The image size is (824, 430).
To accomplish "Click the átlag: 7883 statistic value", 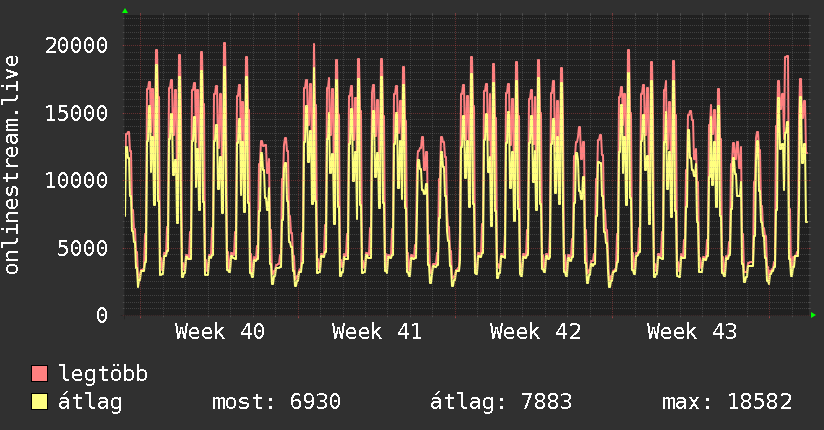I will click(501, 402).
